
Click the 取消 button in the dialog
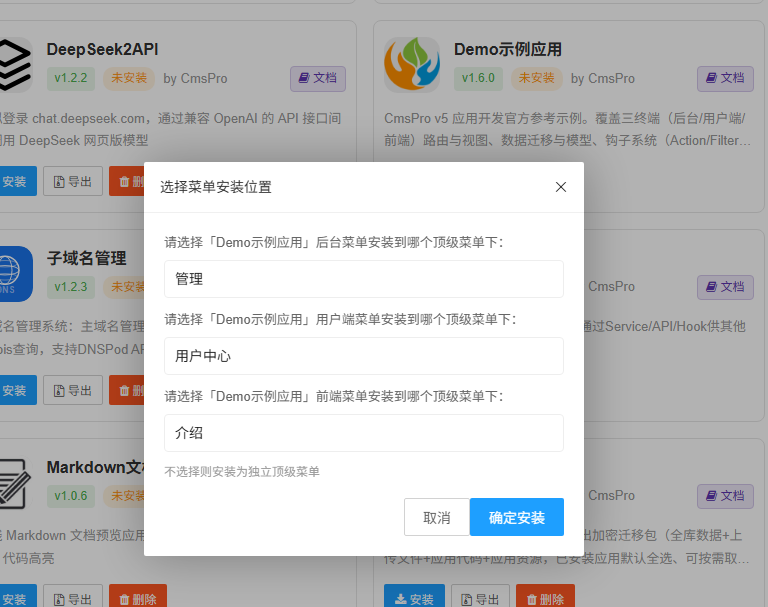pyautogui.click(x=436, y=517)
